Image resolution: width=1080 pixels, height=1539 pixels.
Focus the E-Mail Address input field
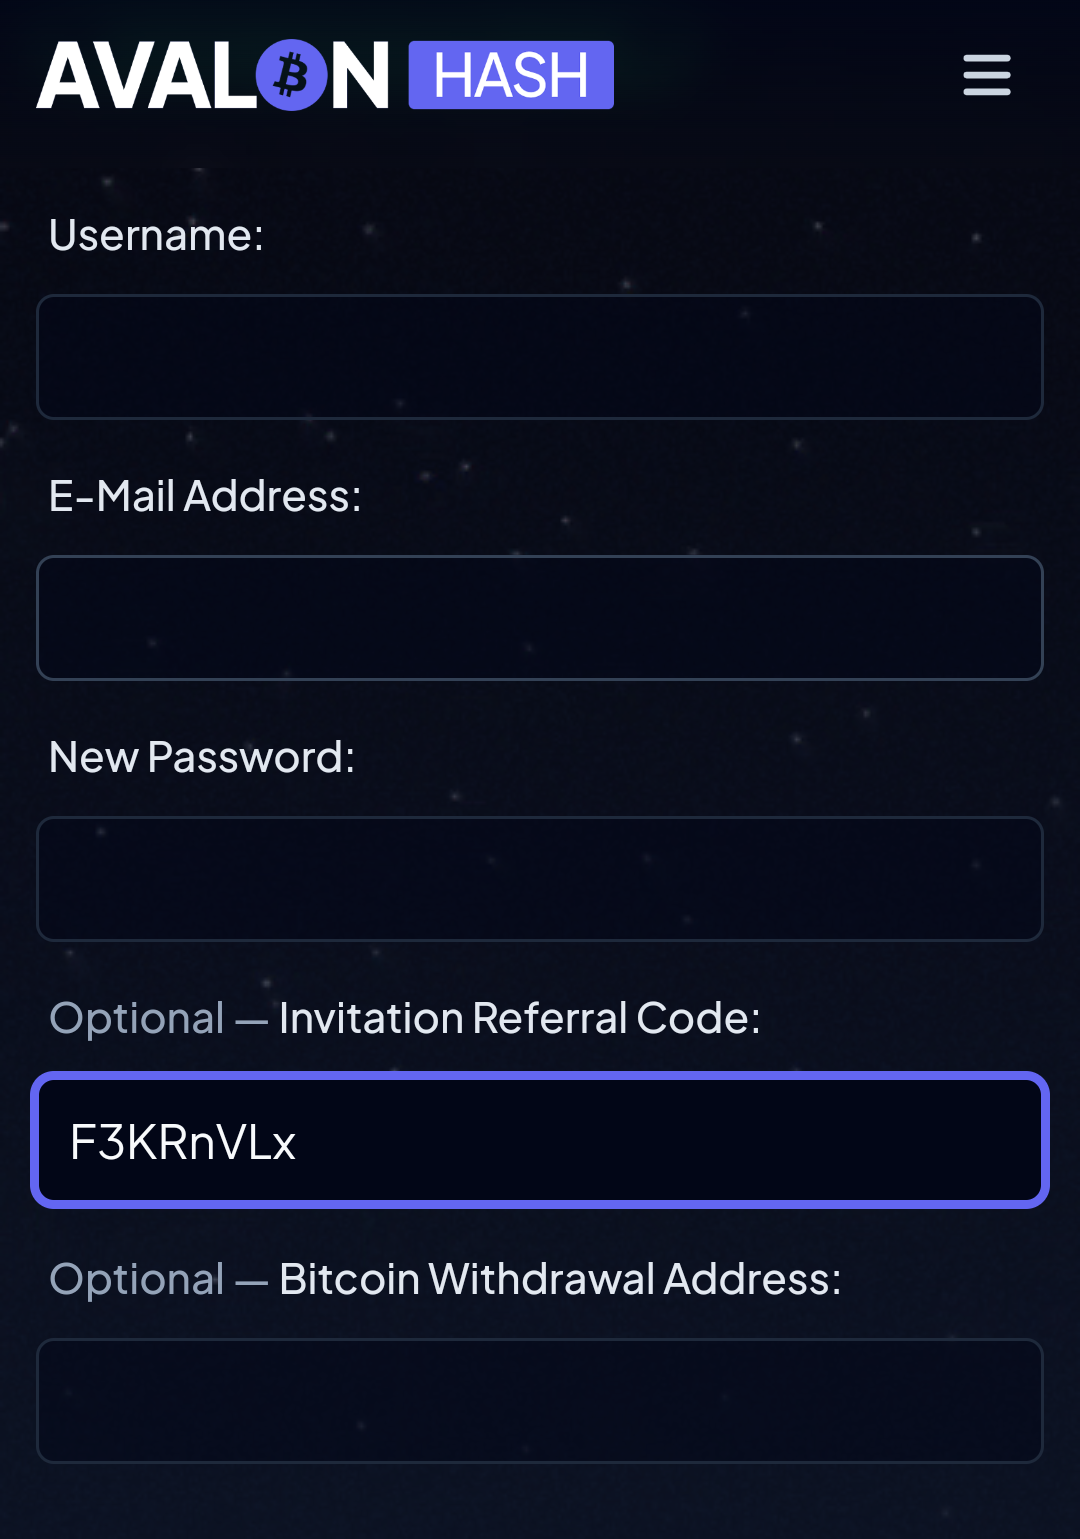[540, 618]
